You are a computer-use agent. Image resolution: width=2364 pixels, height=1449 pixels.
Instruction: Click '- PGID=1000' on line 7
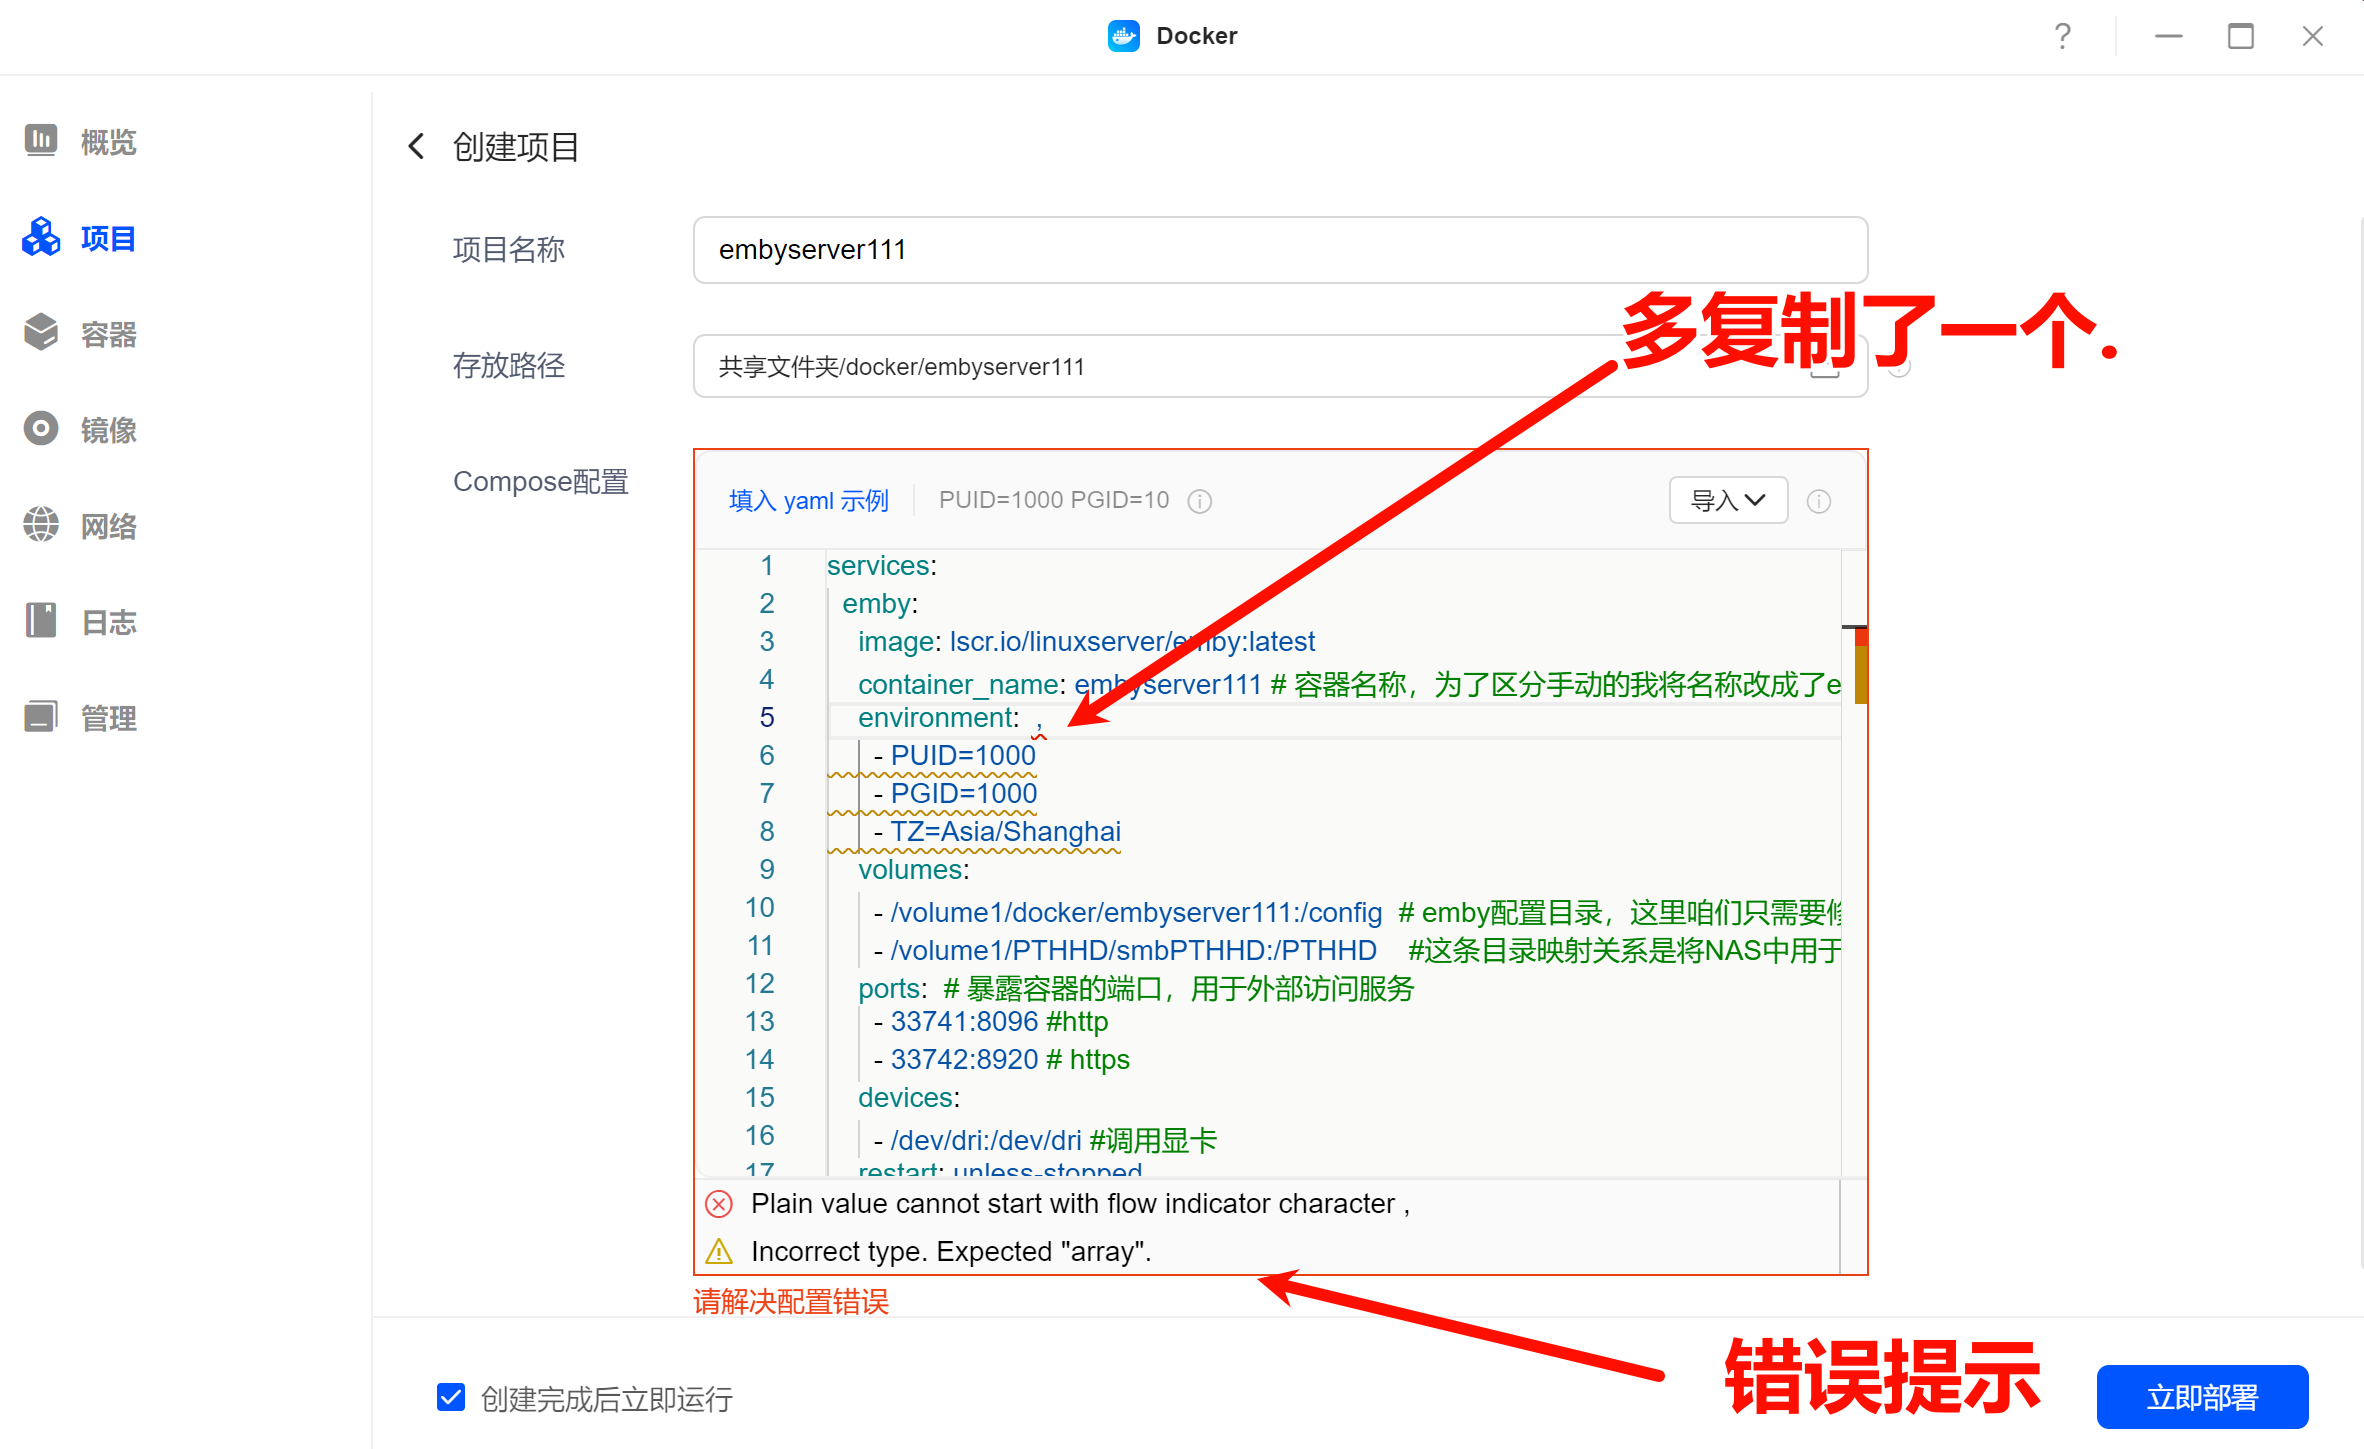click(955, 794)
